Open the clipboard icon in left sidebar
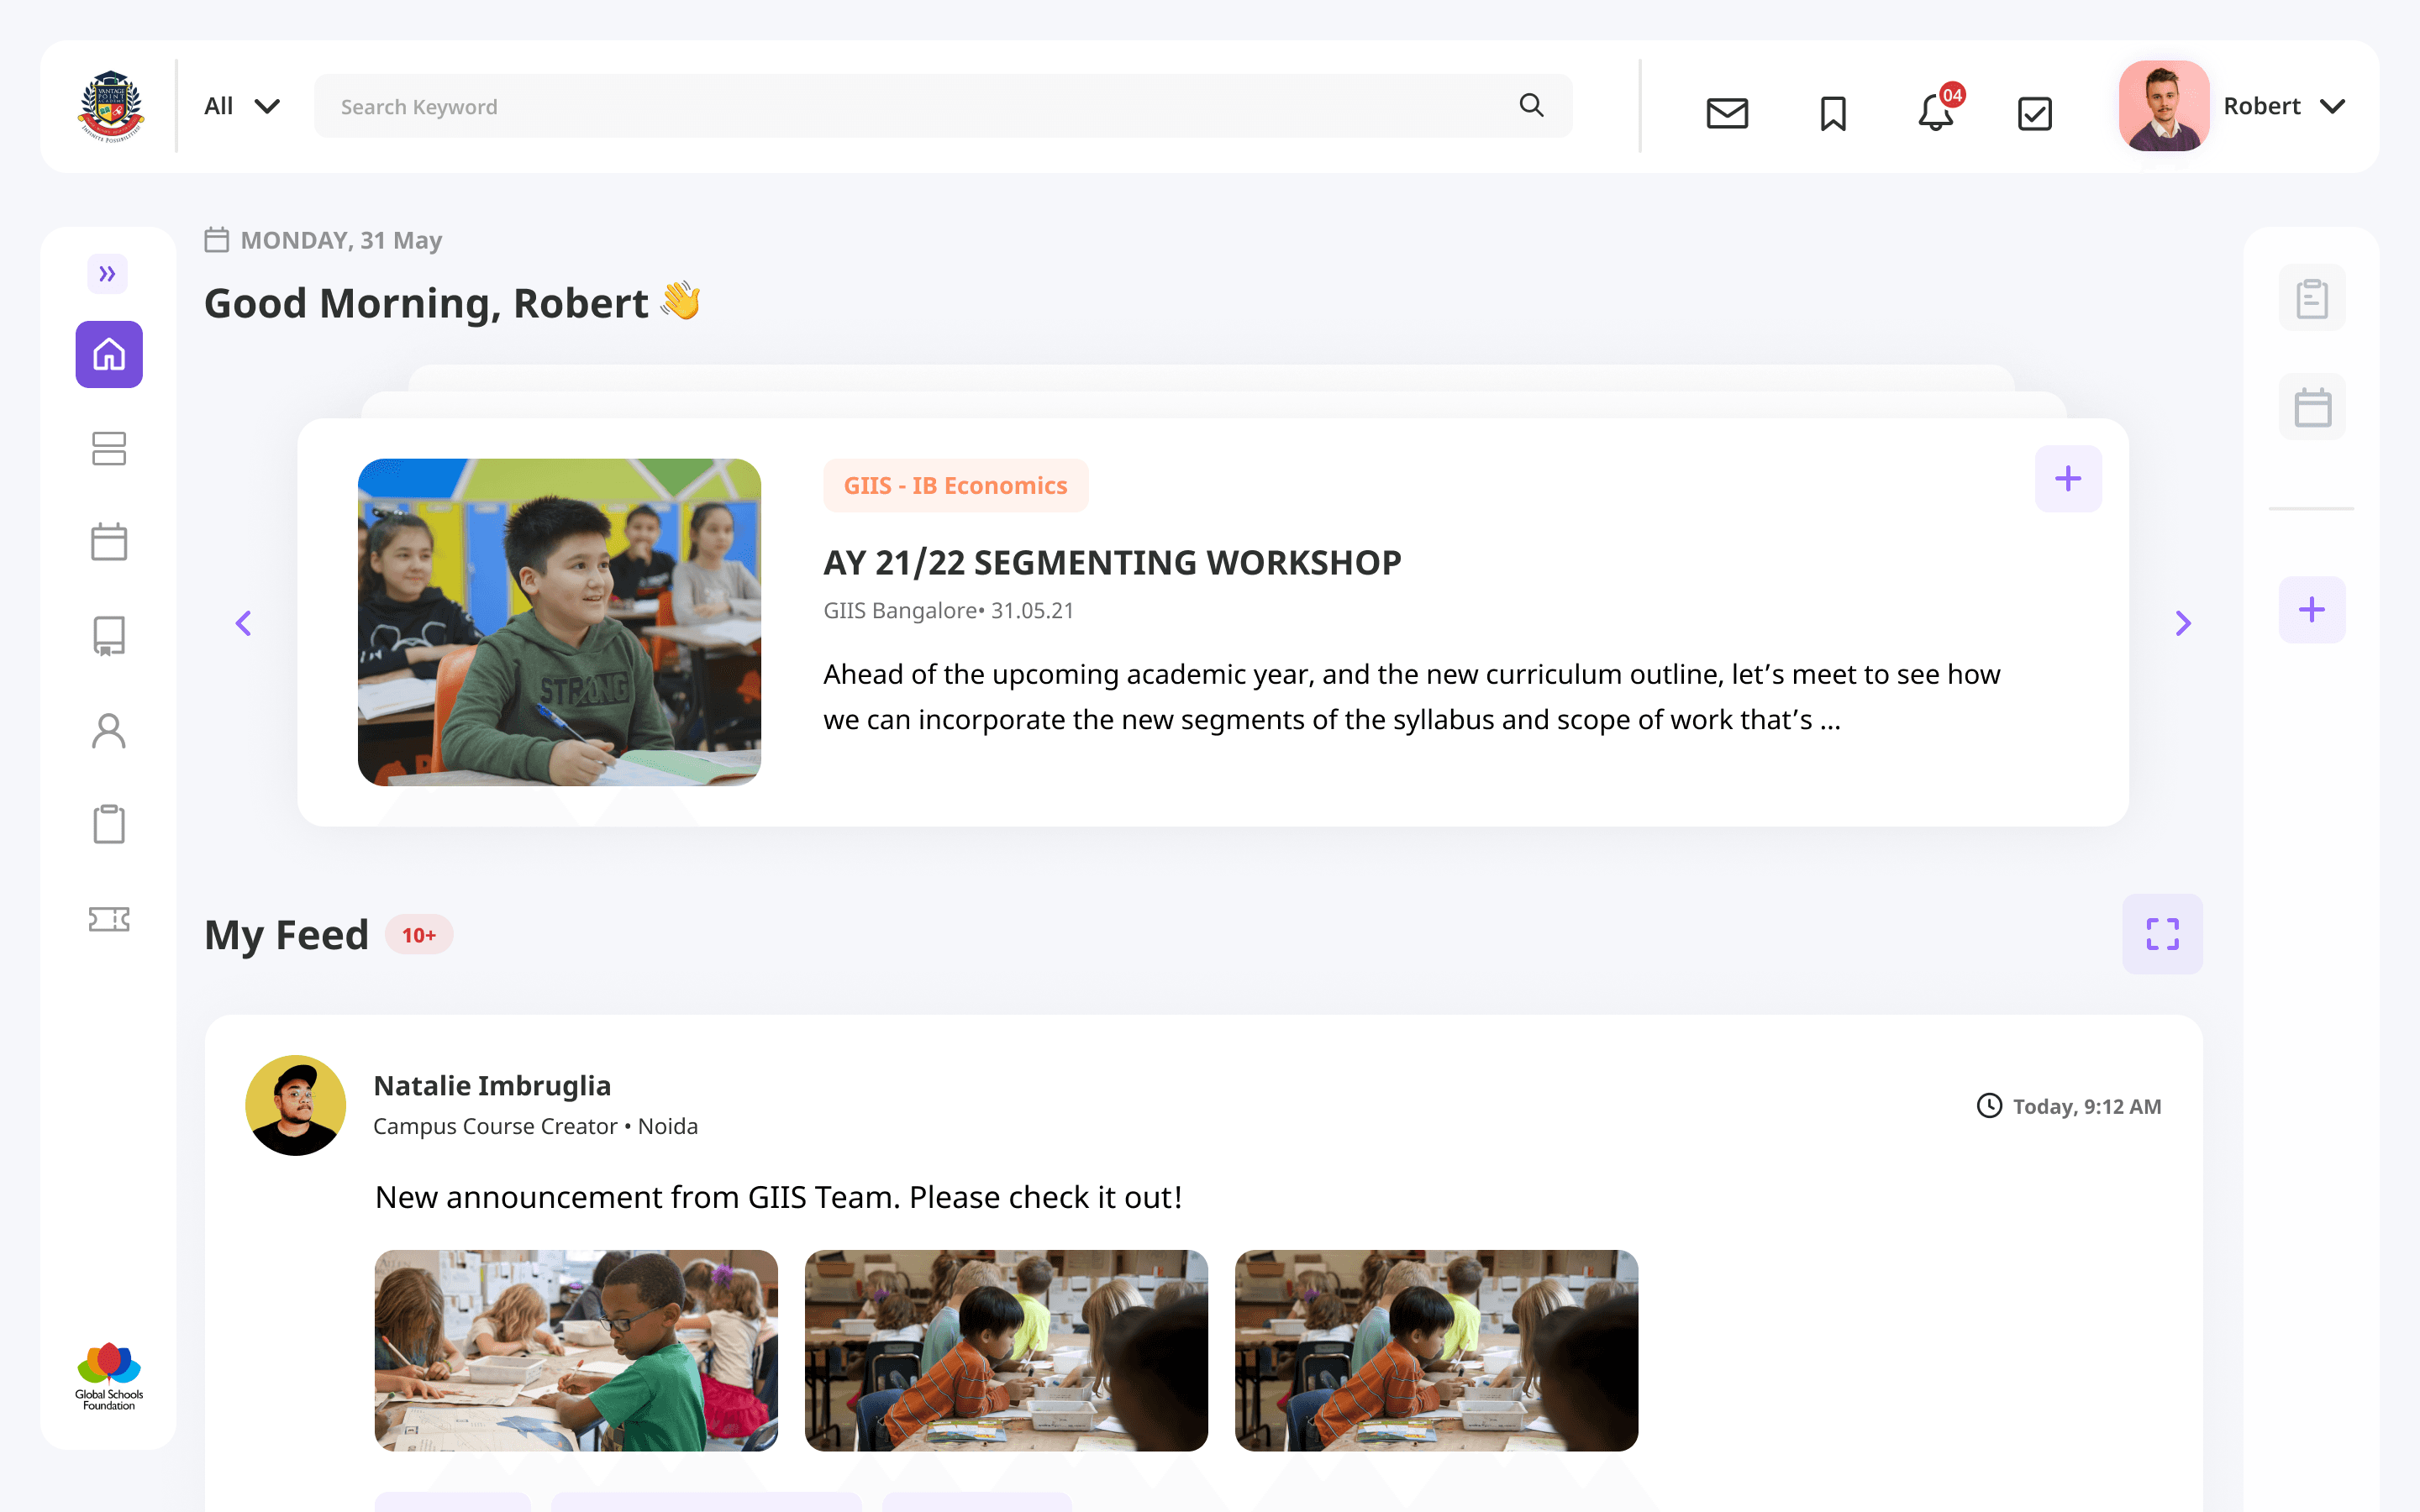2420x1512 pixels. pos(109,824)
